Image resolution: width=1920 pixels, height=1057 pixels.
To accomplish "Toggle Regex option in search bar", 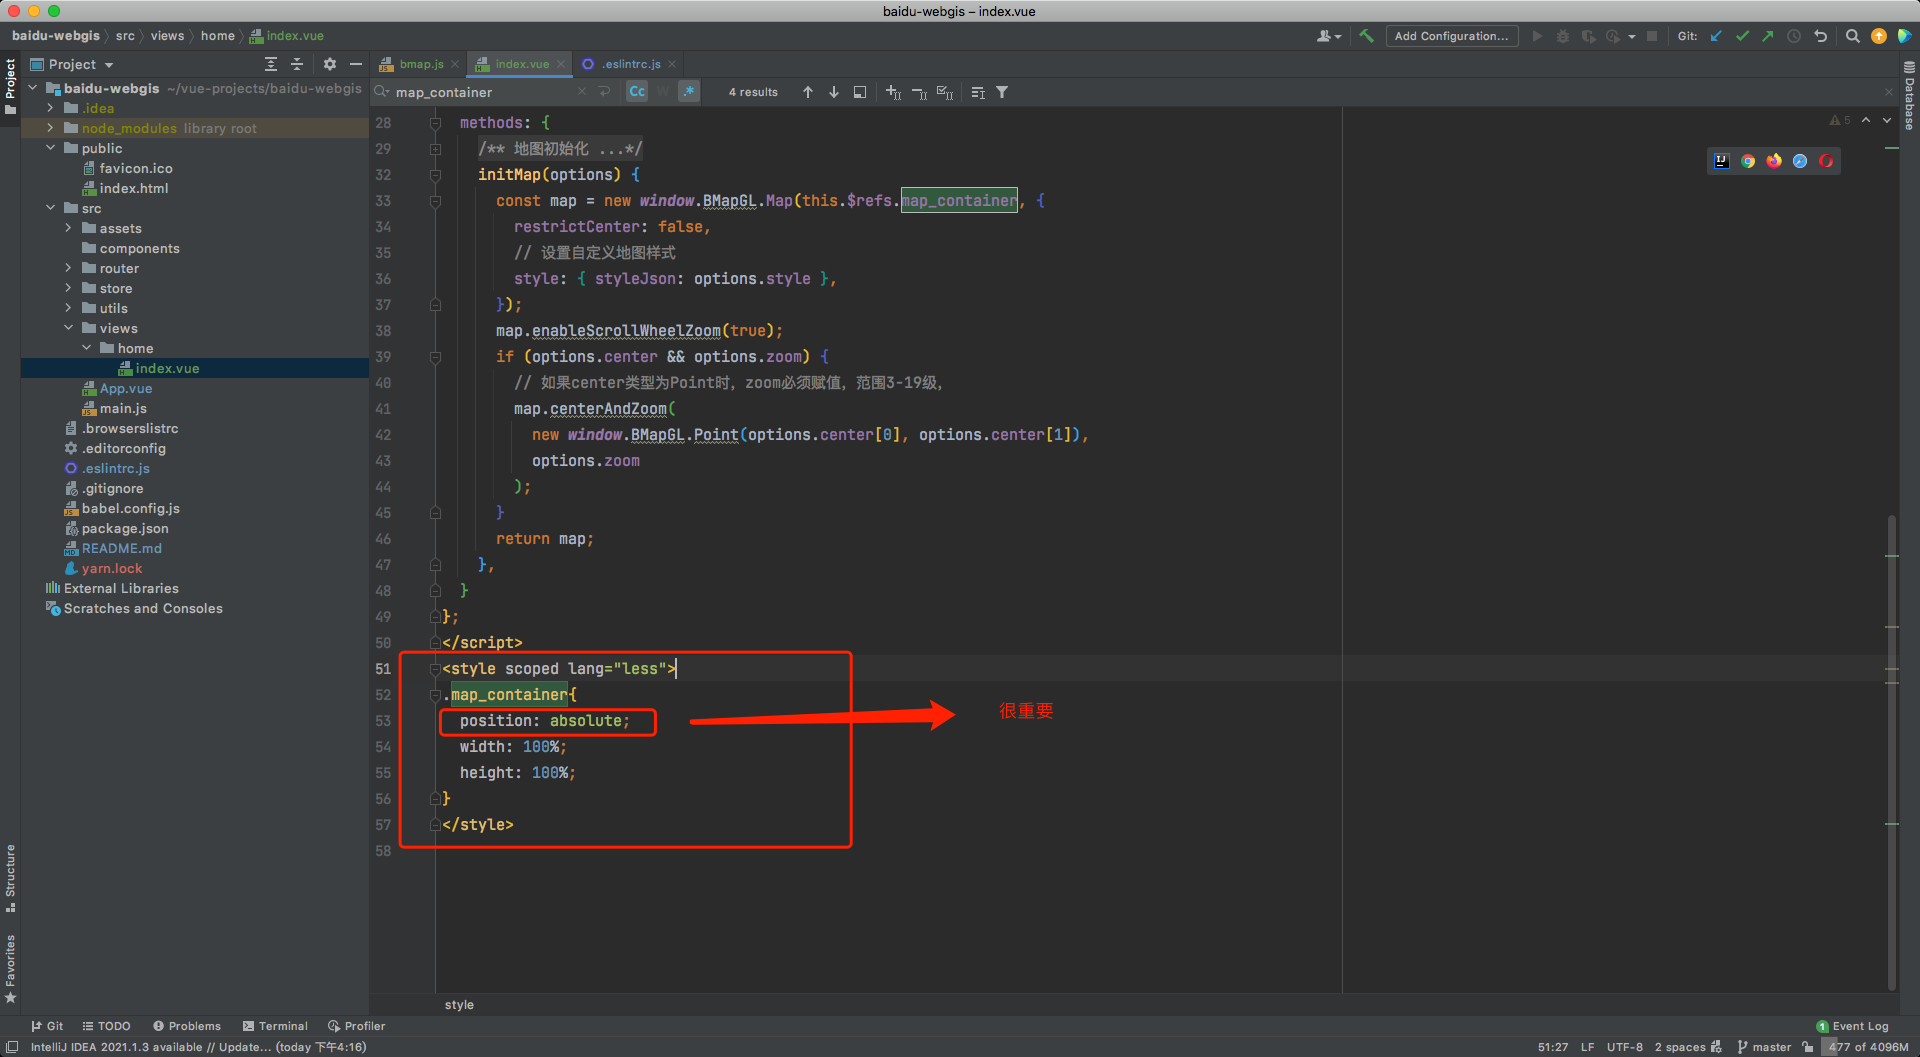I will (689, 92).
